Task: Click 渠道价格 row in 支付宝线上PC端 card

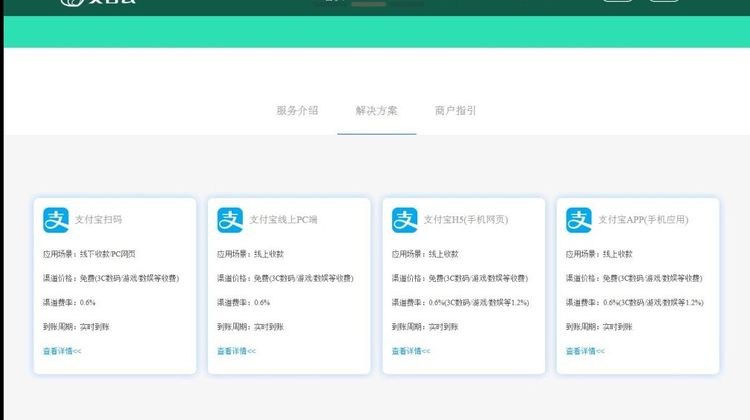Action: 286,278
